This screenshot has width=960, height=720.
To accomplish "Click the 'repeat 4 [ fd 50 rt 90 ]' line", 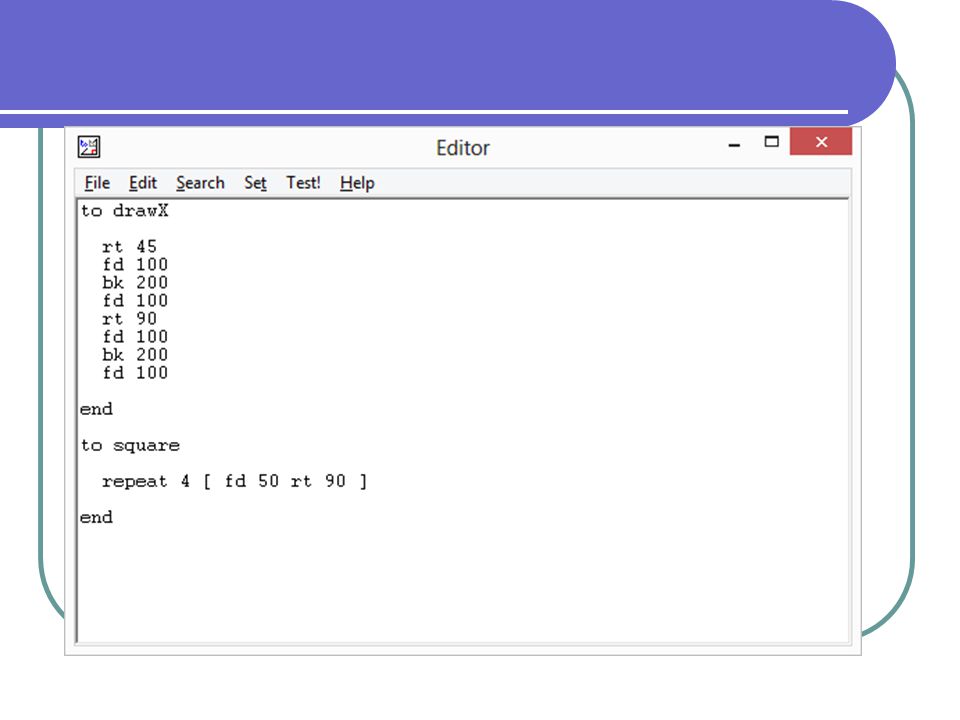I will click(x=234, y=482).
